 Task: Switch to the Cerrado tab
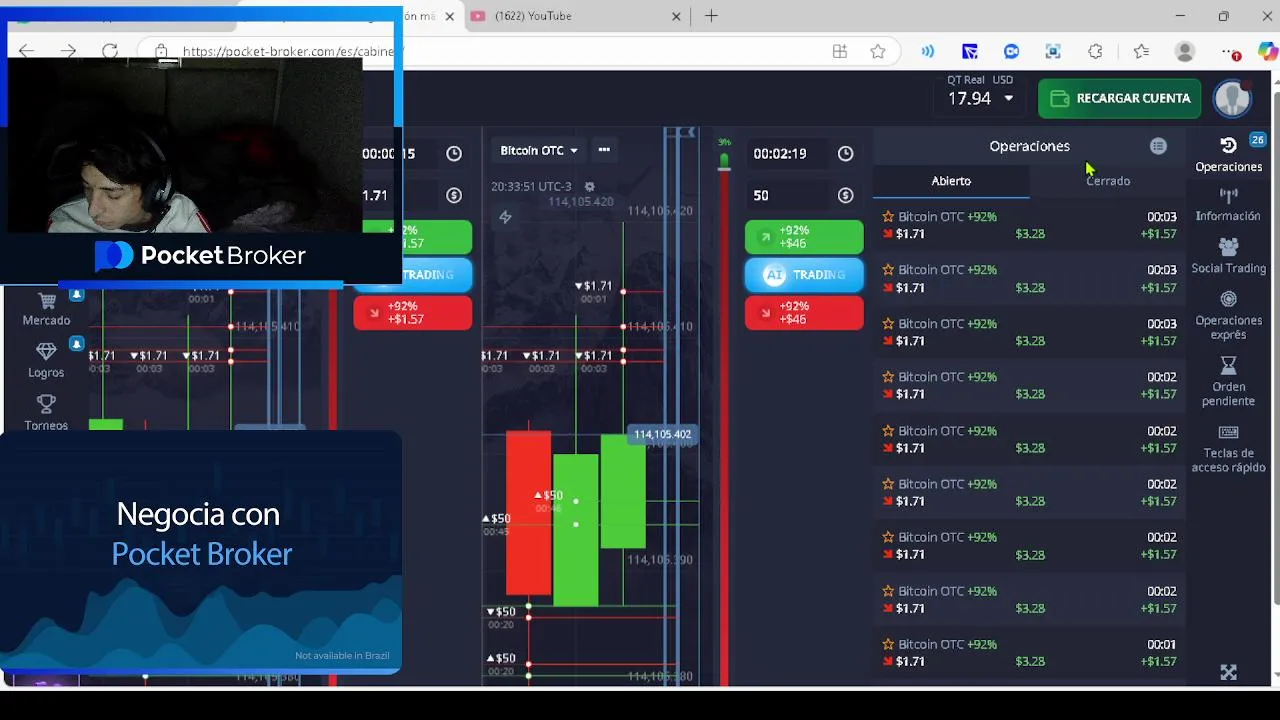pos(1108,181)
